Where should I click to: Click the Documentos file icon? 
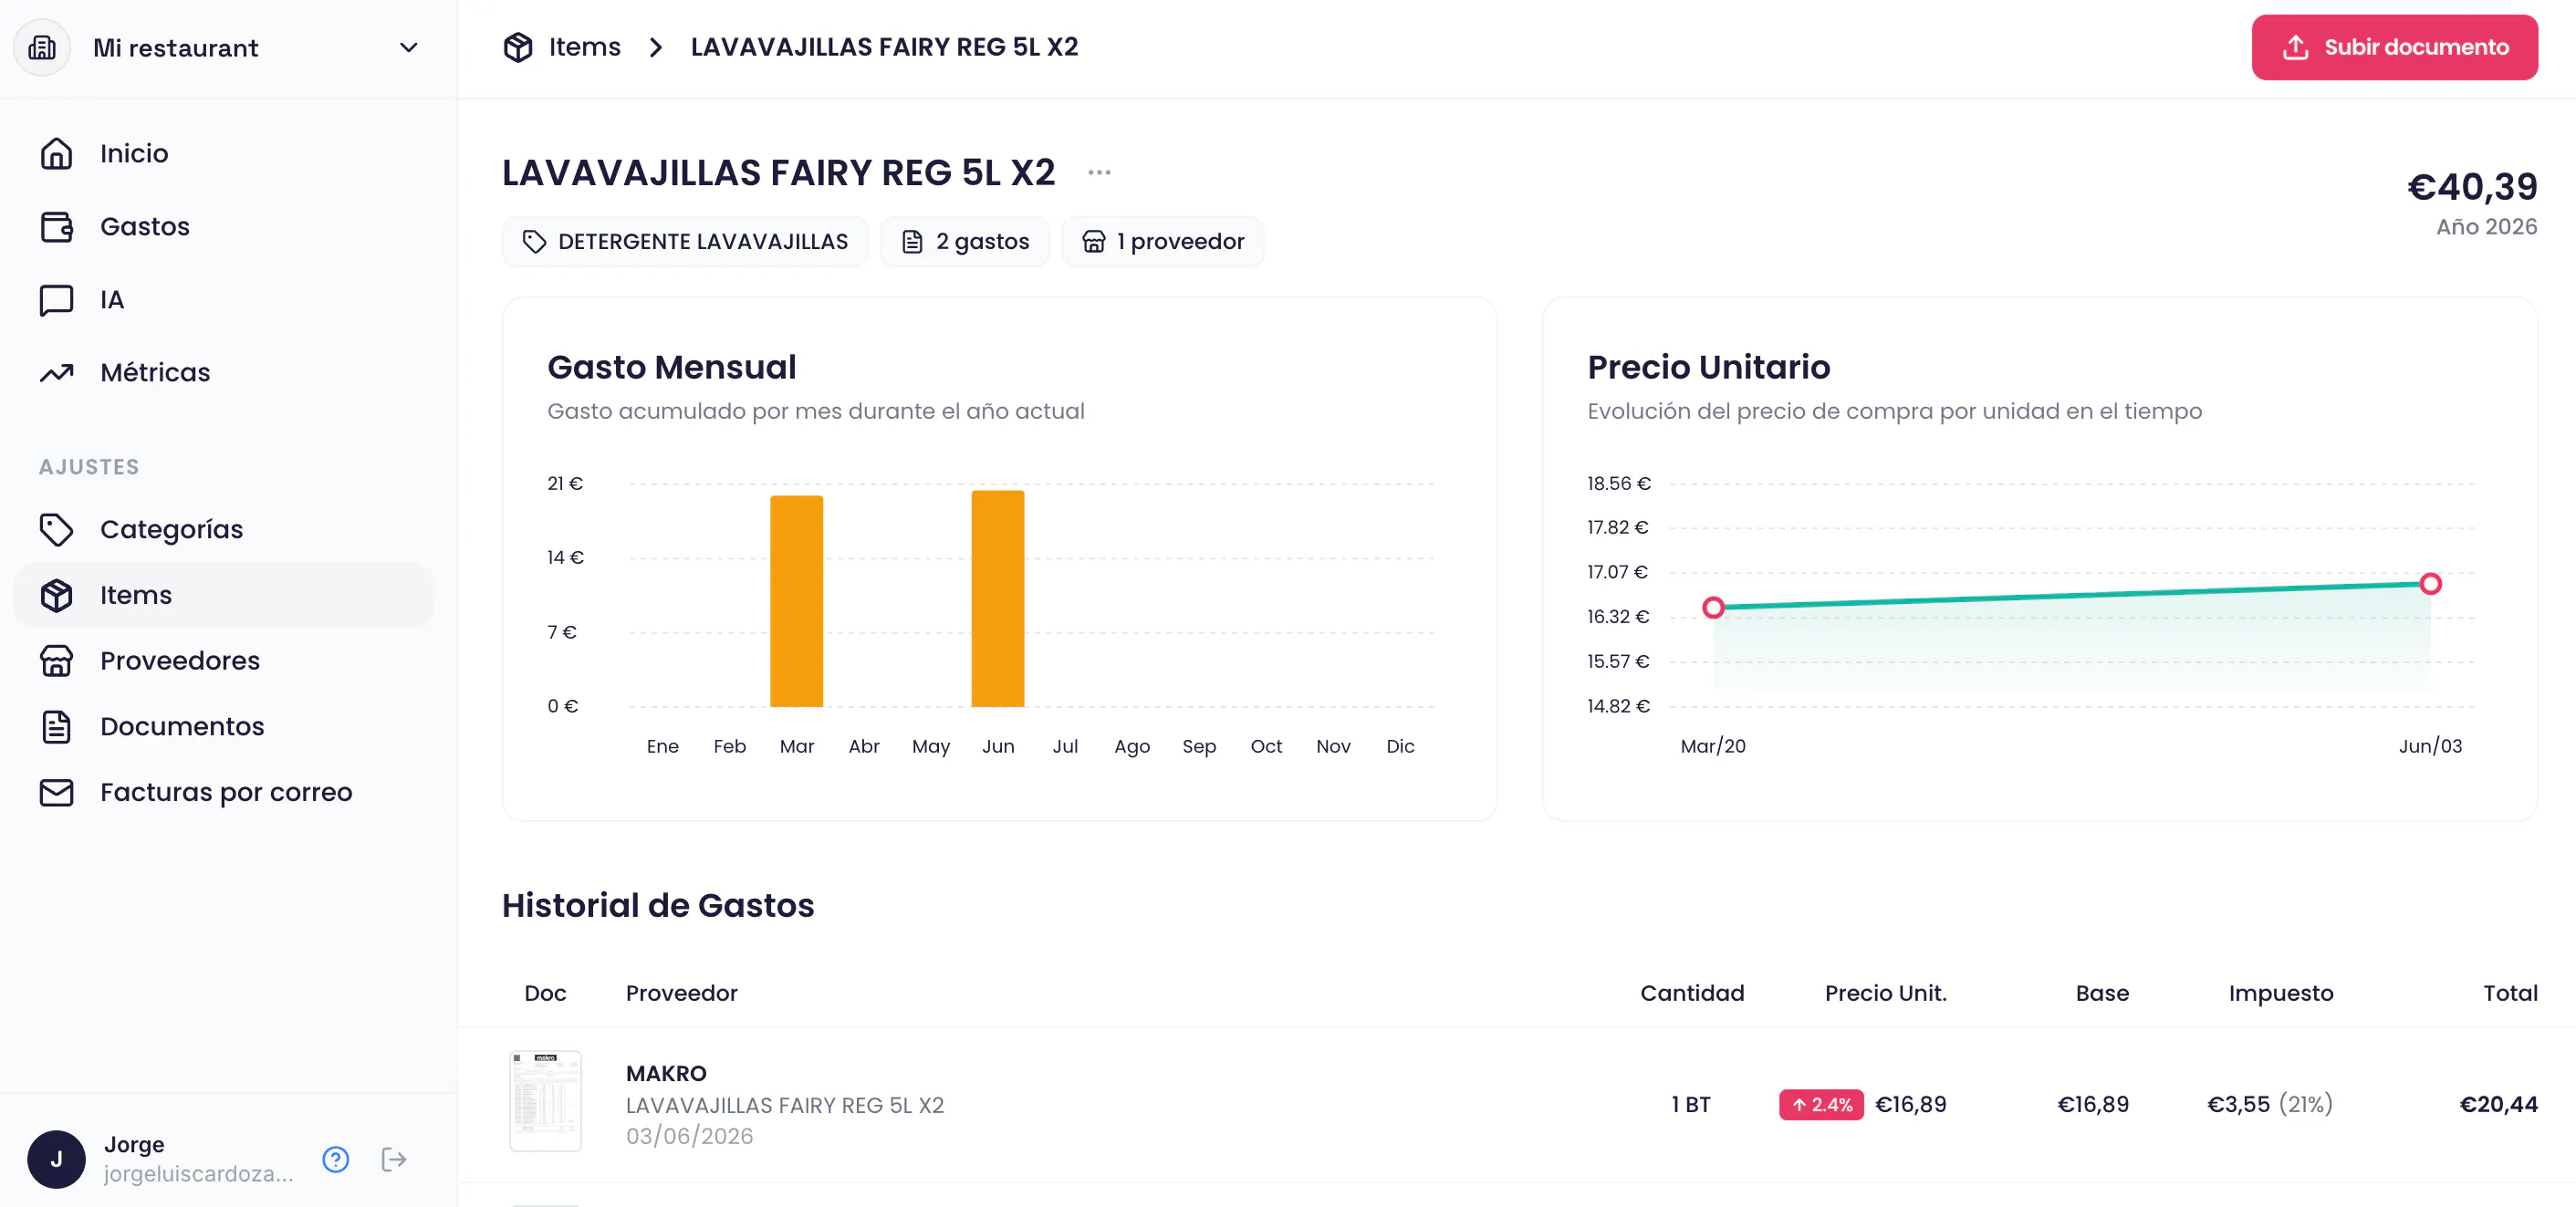pos(56,726)
